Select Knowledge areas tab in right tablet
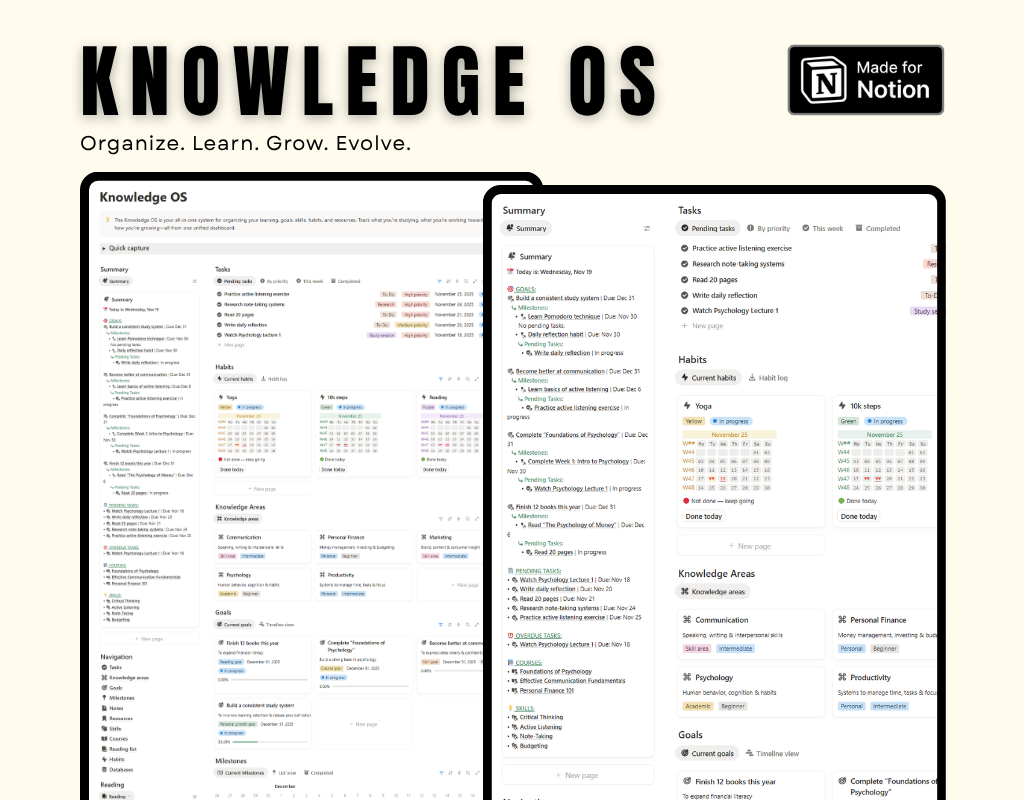The height and width of the screenshot is (800, 1024). pos(712,592)
